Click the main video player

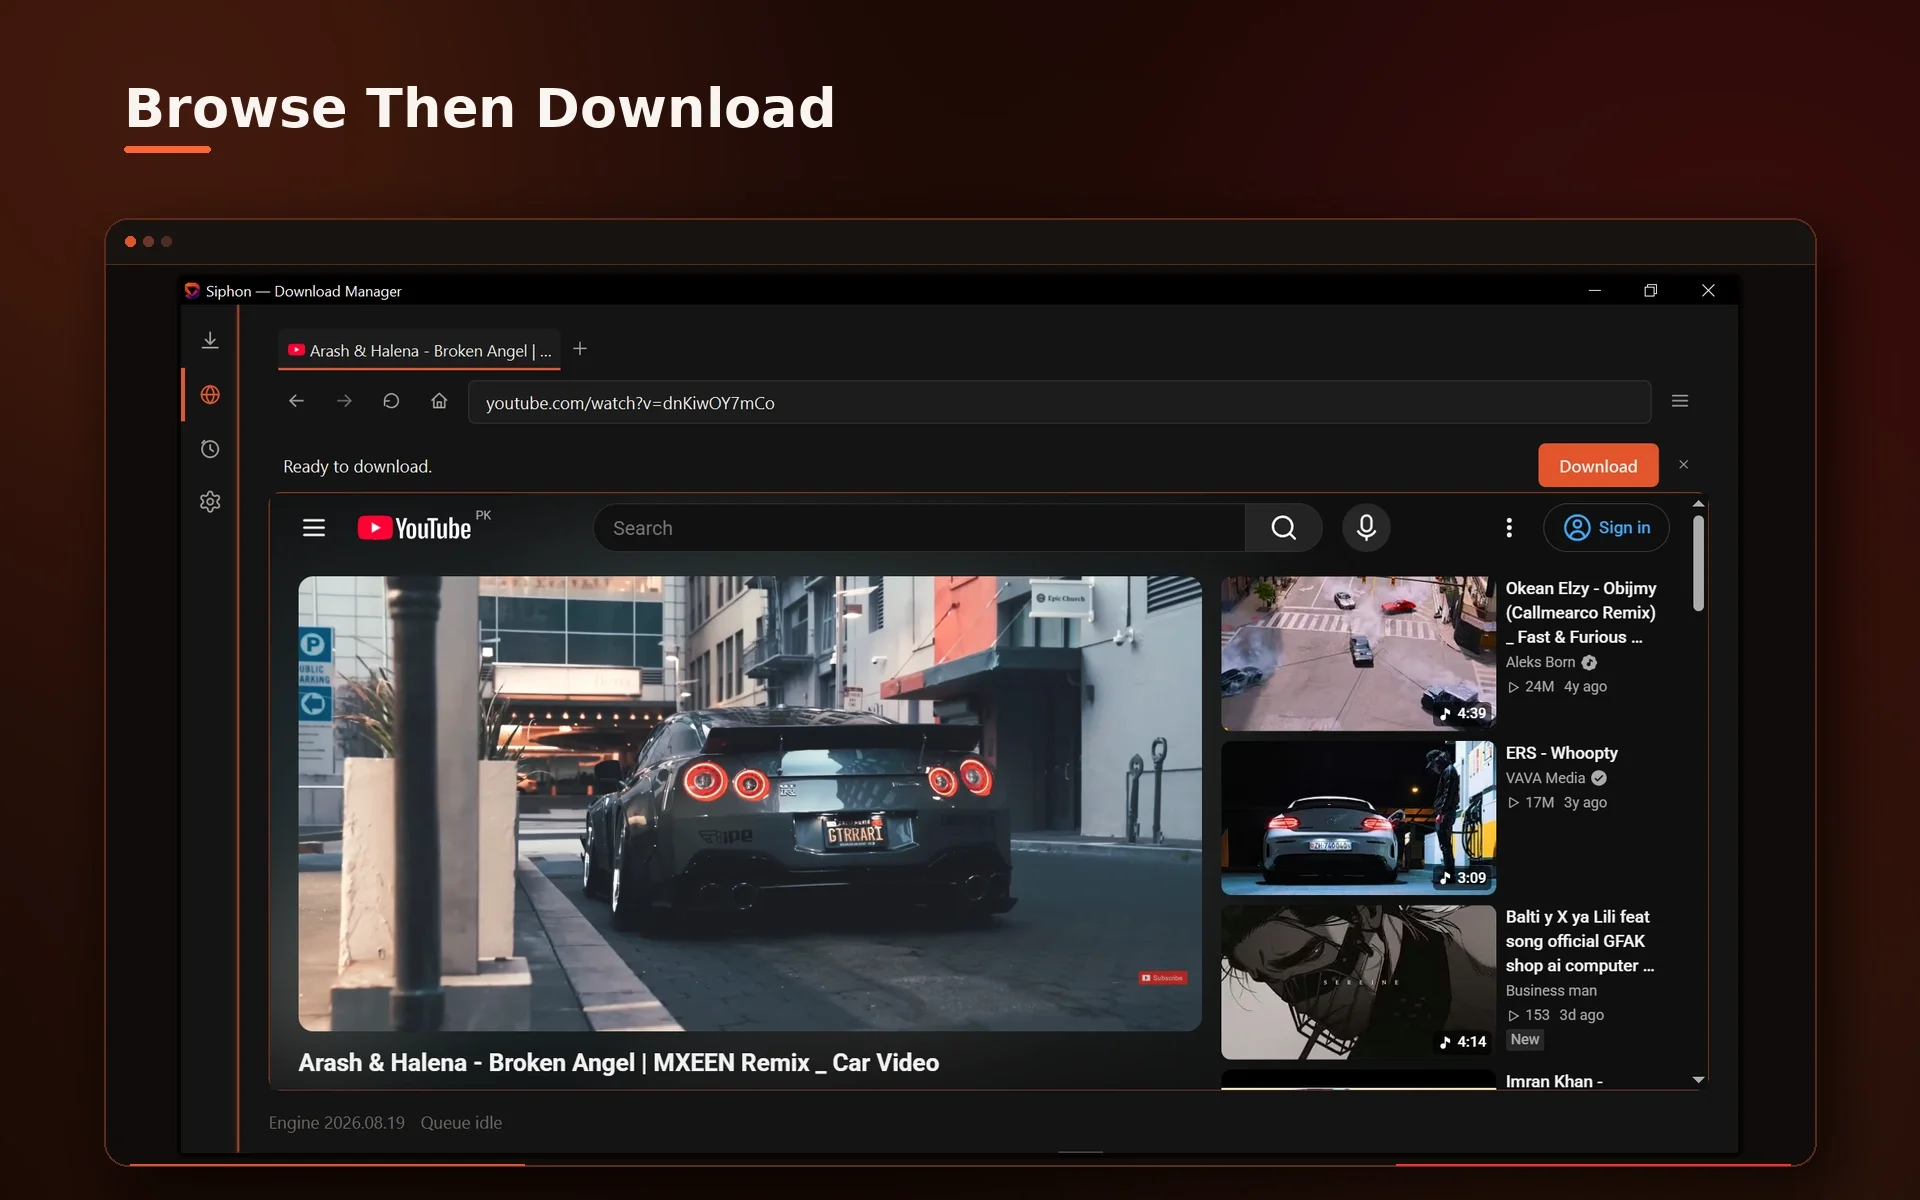750,803
